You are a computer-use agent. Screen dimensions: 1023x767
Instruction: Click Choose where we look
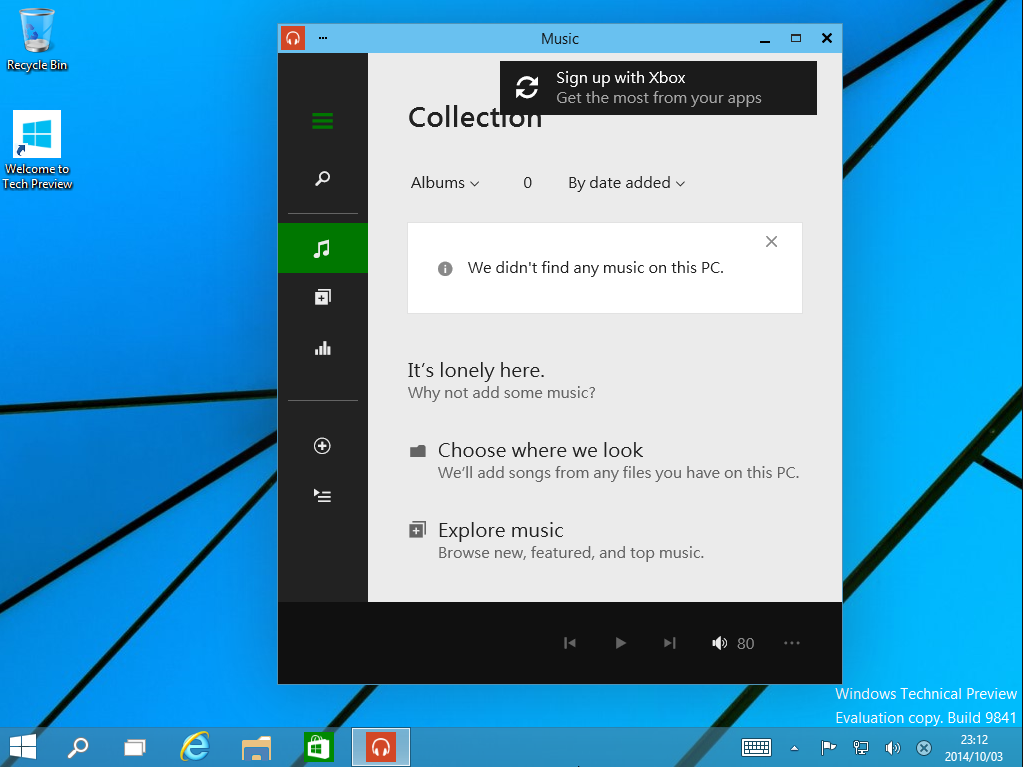coord(540,450)
